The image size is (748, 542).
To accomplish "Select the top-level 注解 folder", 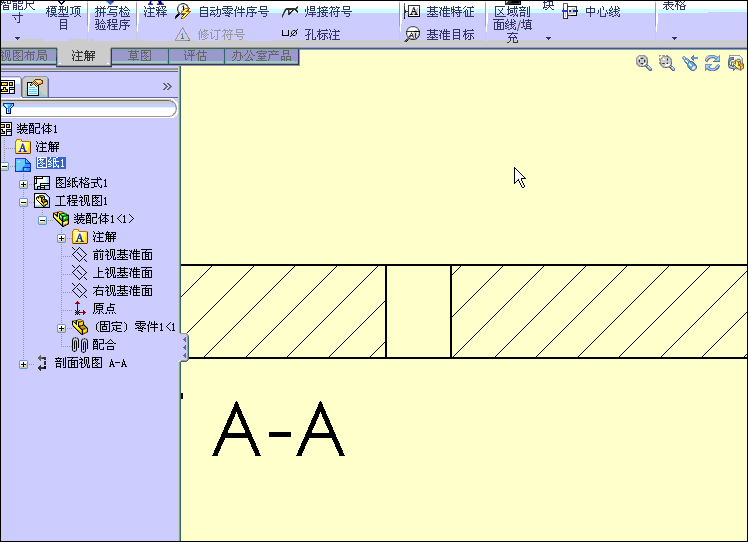I will point(47,147).
